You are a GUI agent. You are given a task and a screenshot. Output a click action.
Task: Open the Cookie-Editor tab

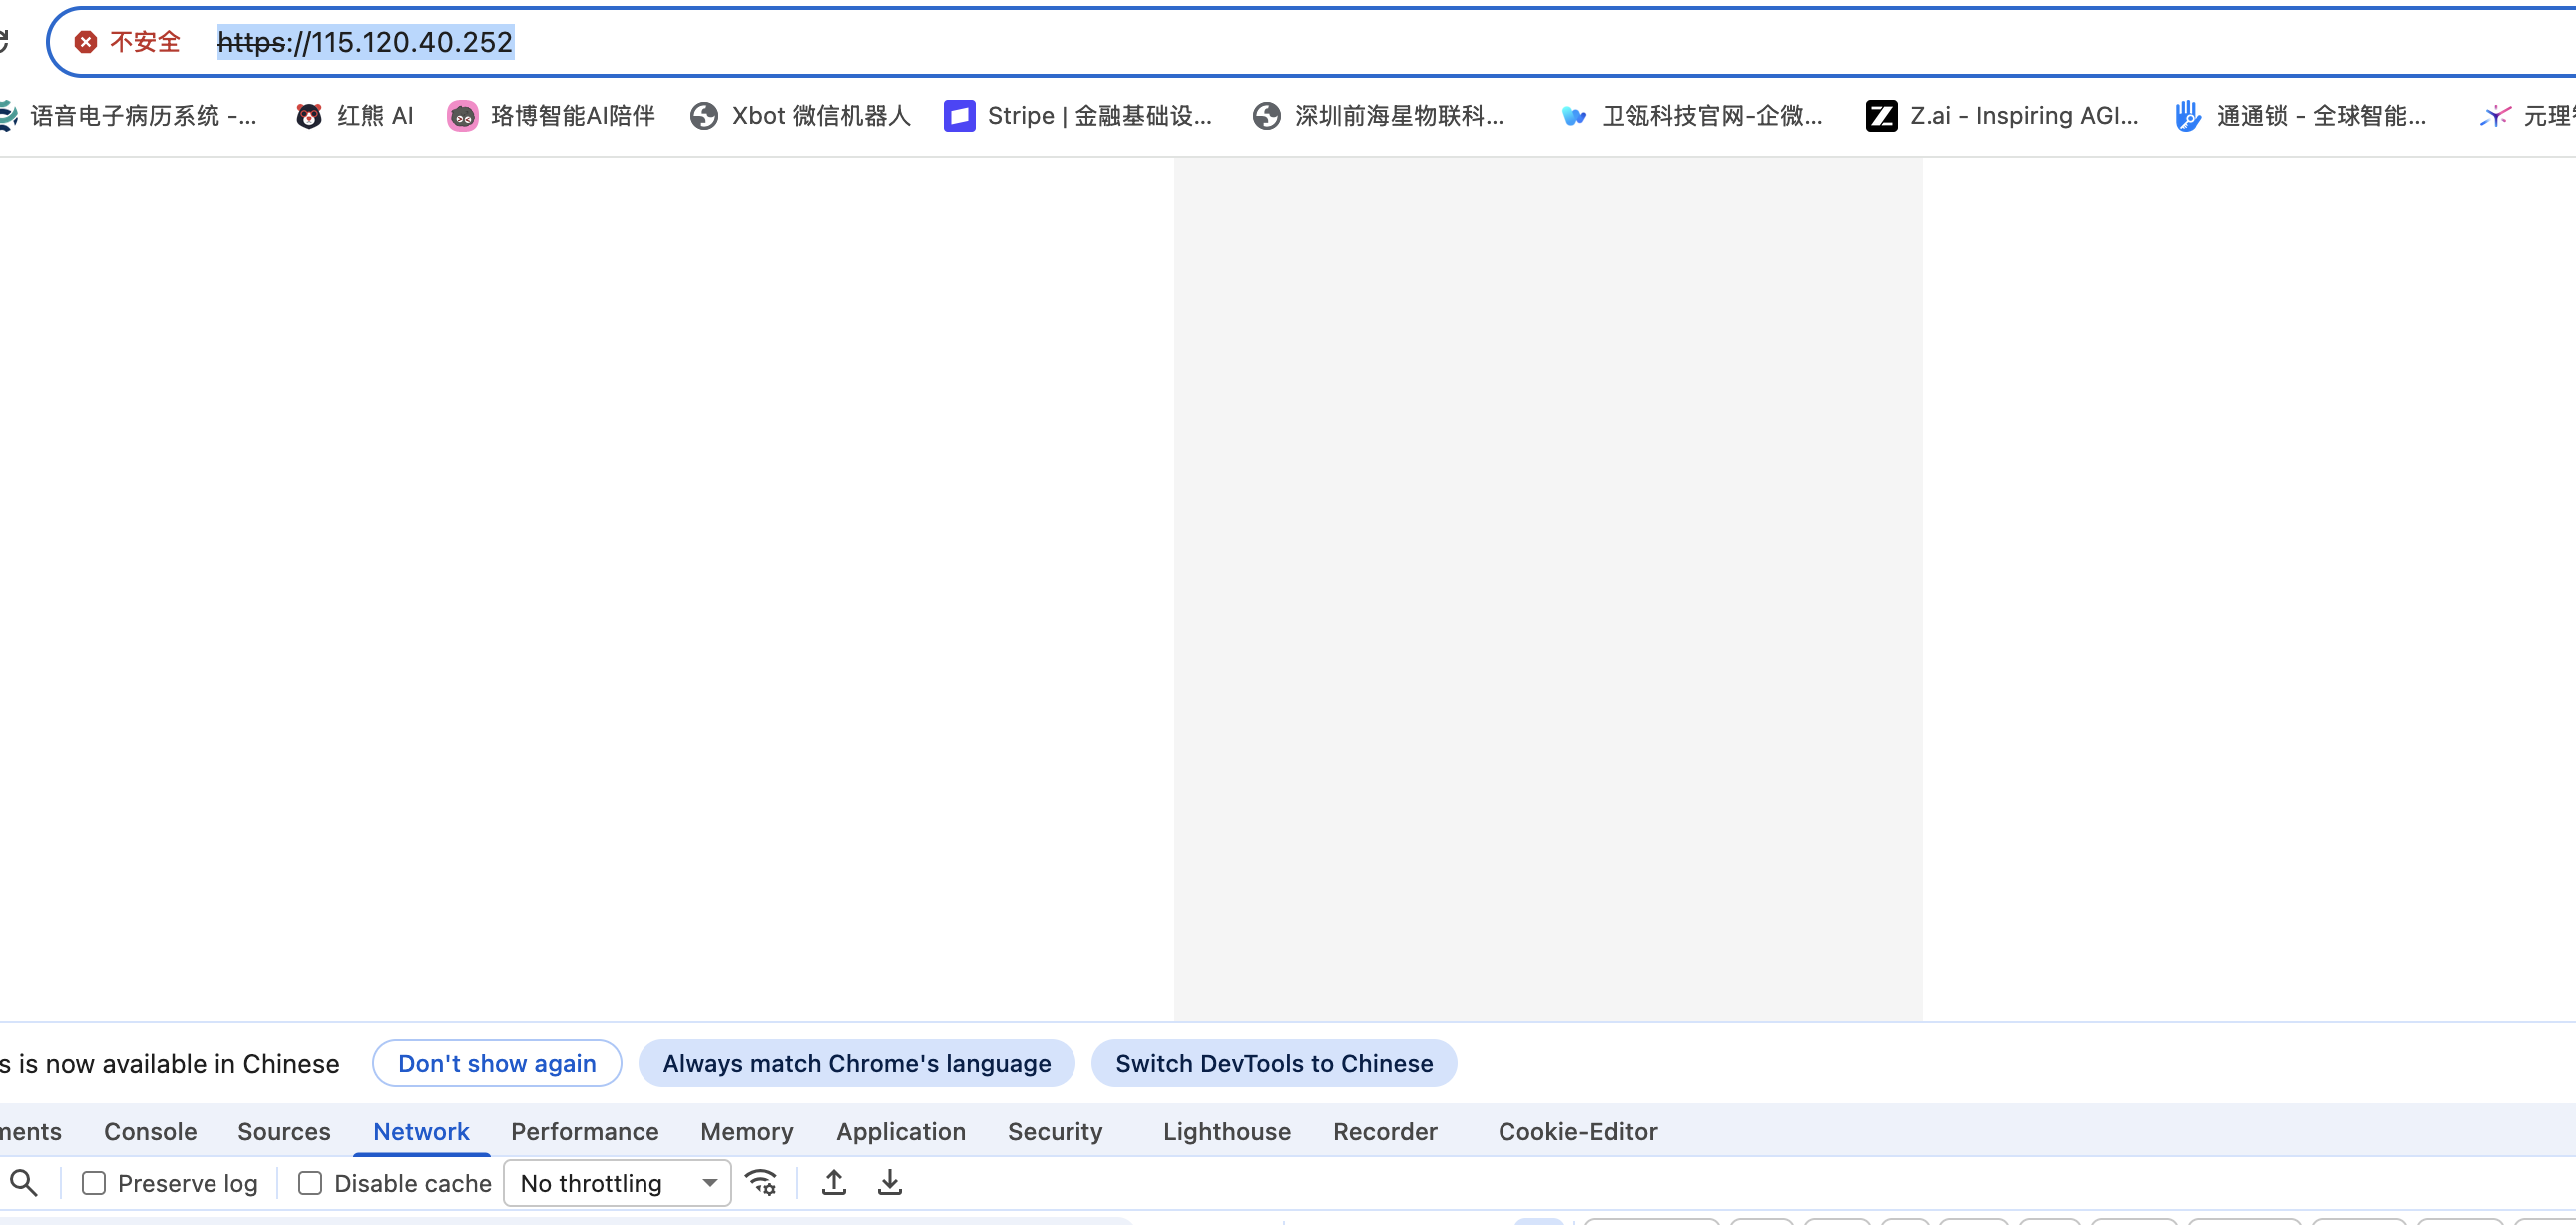pyautogui.click(x=1577, y=1131)
